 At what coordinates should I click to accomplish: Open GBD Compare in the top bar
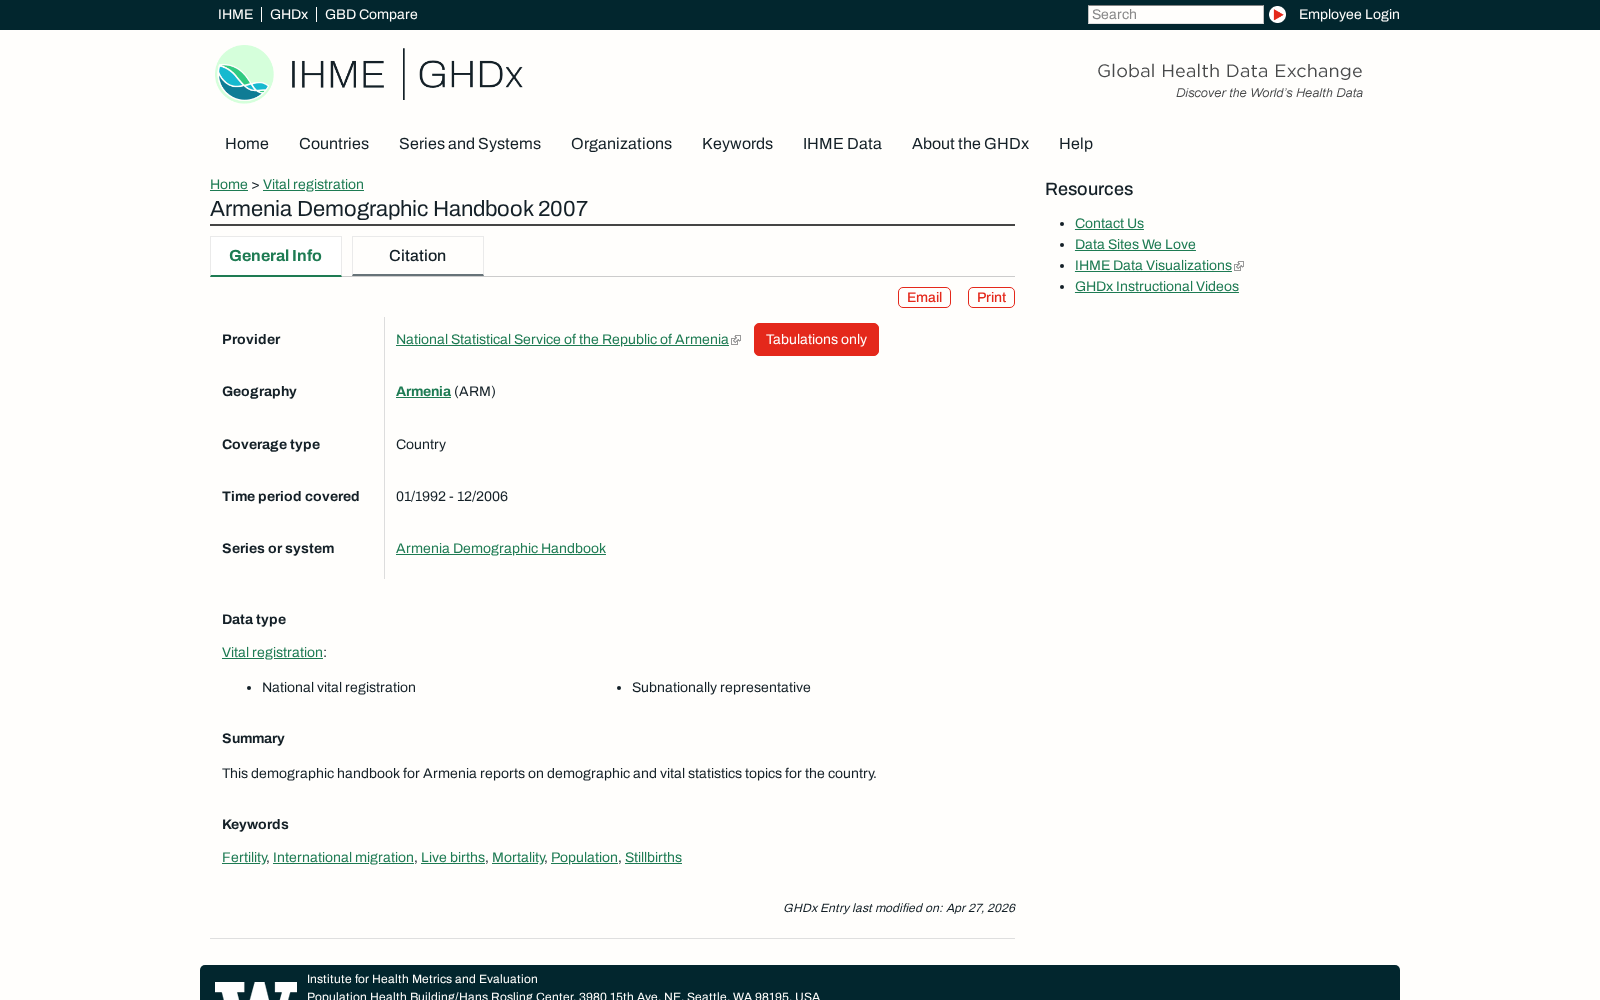[371, 14]
